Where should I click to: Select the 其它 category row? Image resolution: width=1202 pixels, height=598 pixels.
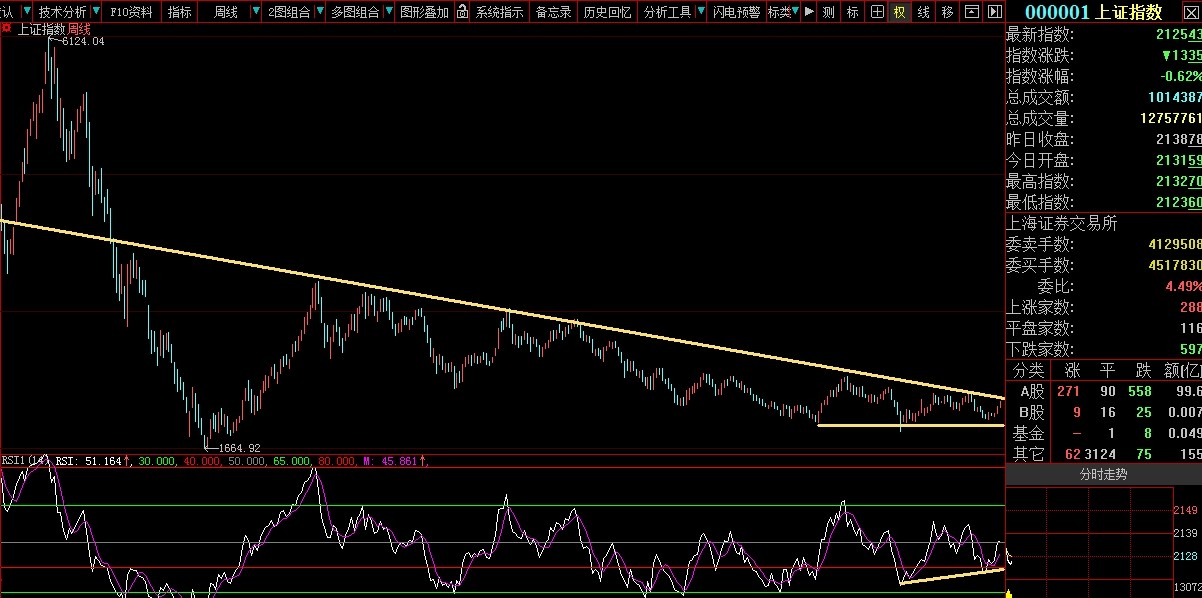point(1103,454)
